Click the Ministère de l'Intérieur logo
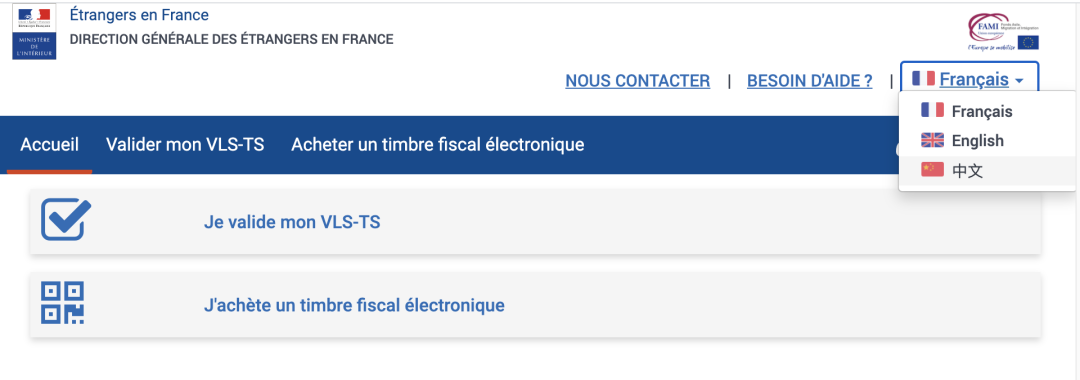The image size is (1080, 380). [x=34, y=32]
